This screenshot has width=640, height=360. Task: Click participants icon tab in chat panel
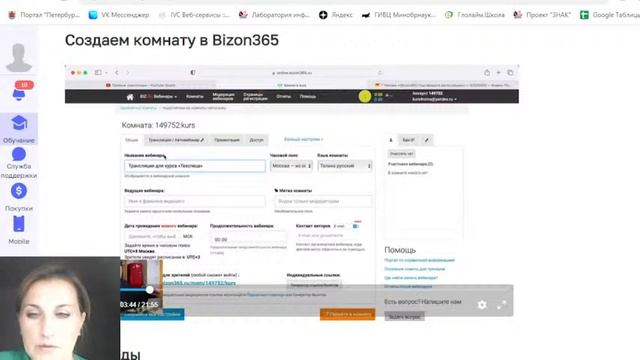[391, 140]
